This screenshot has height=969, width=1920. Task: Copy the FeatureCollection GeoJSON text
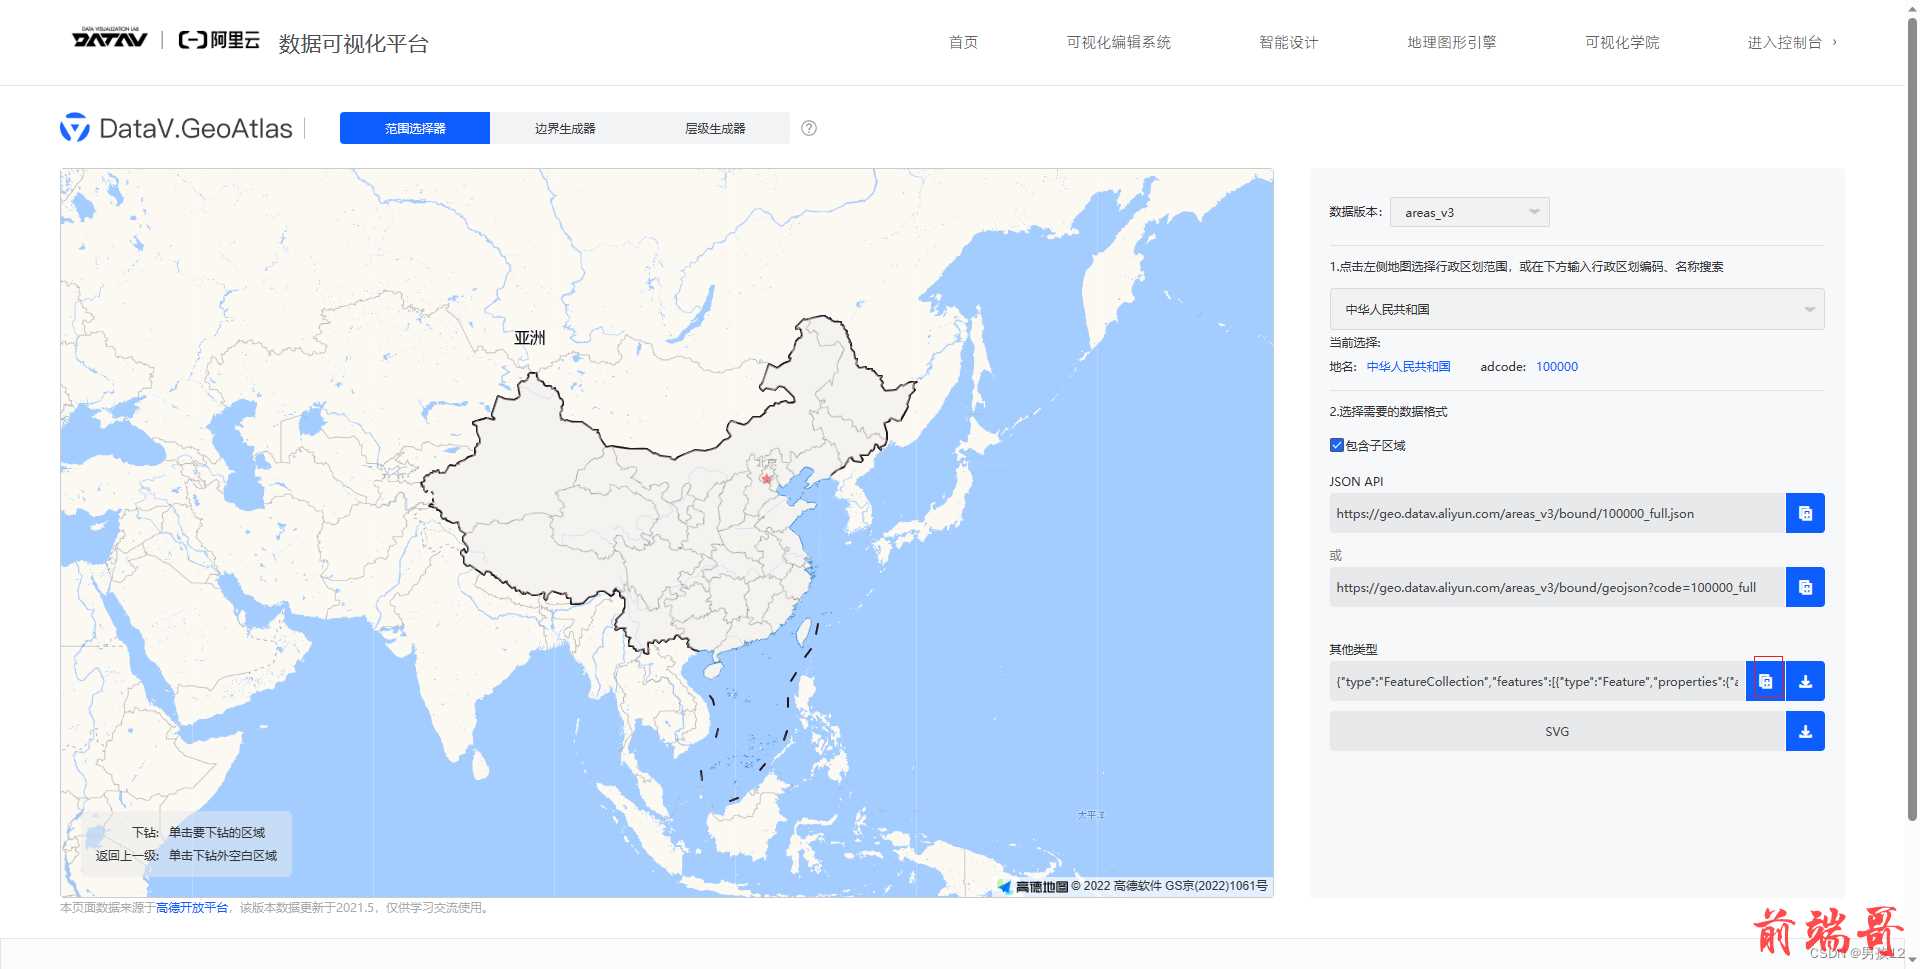pos(1766,681)
